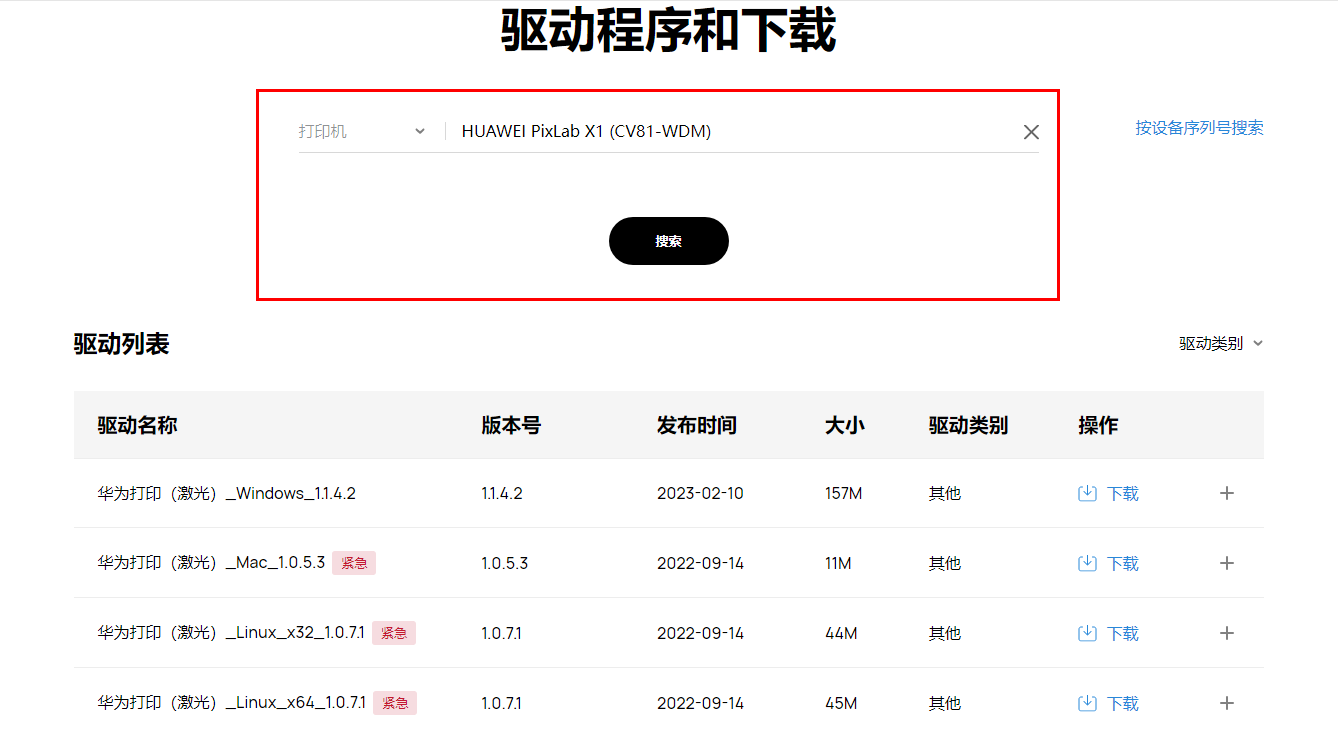Click the 版本号 column header
The width and height of the screenshot is (1338, 733).
(511, 425)
